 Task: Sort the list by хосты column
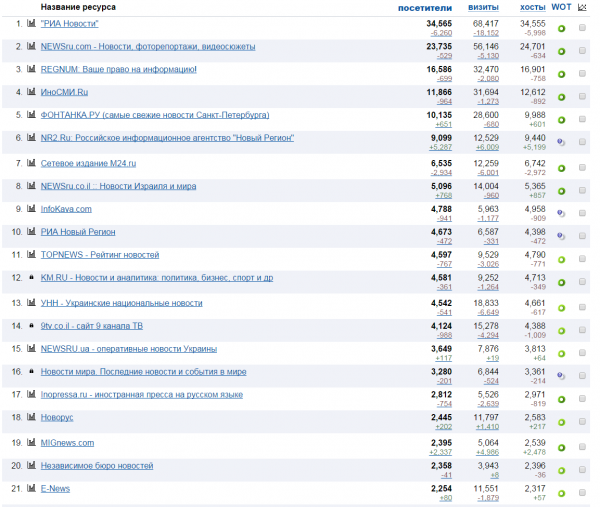click(x=532, y=7)
